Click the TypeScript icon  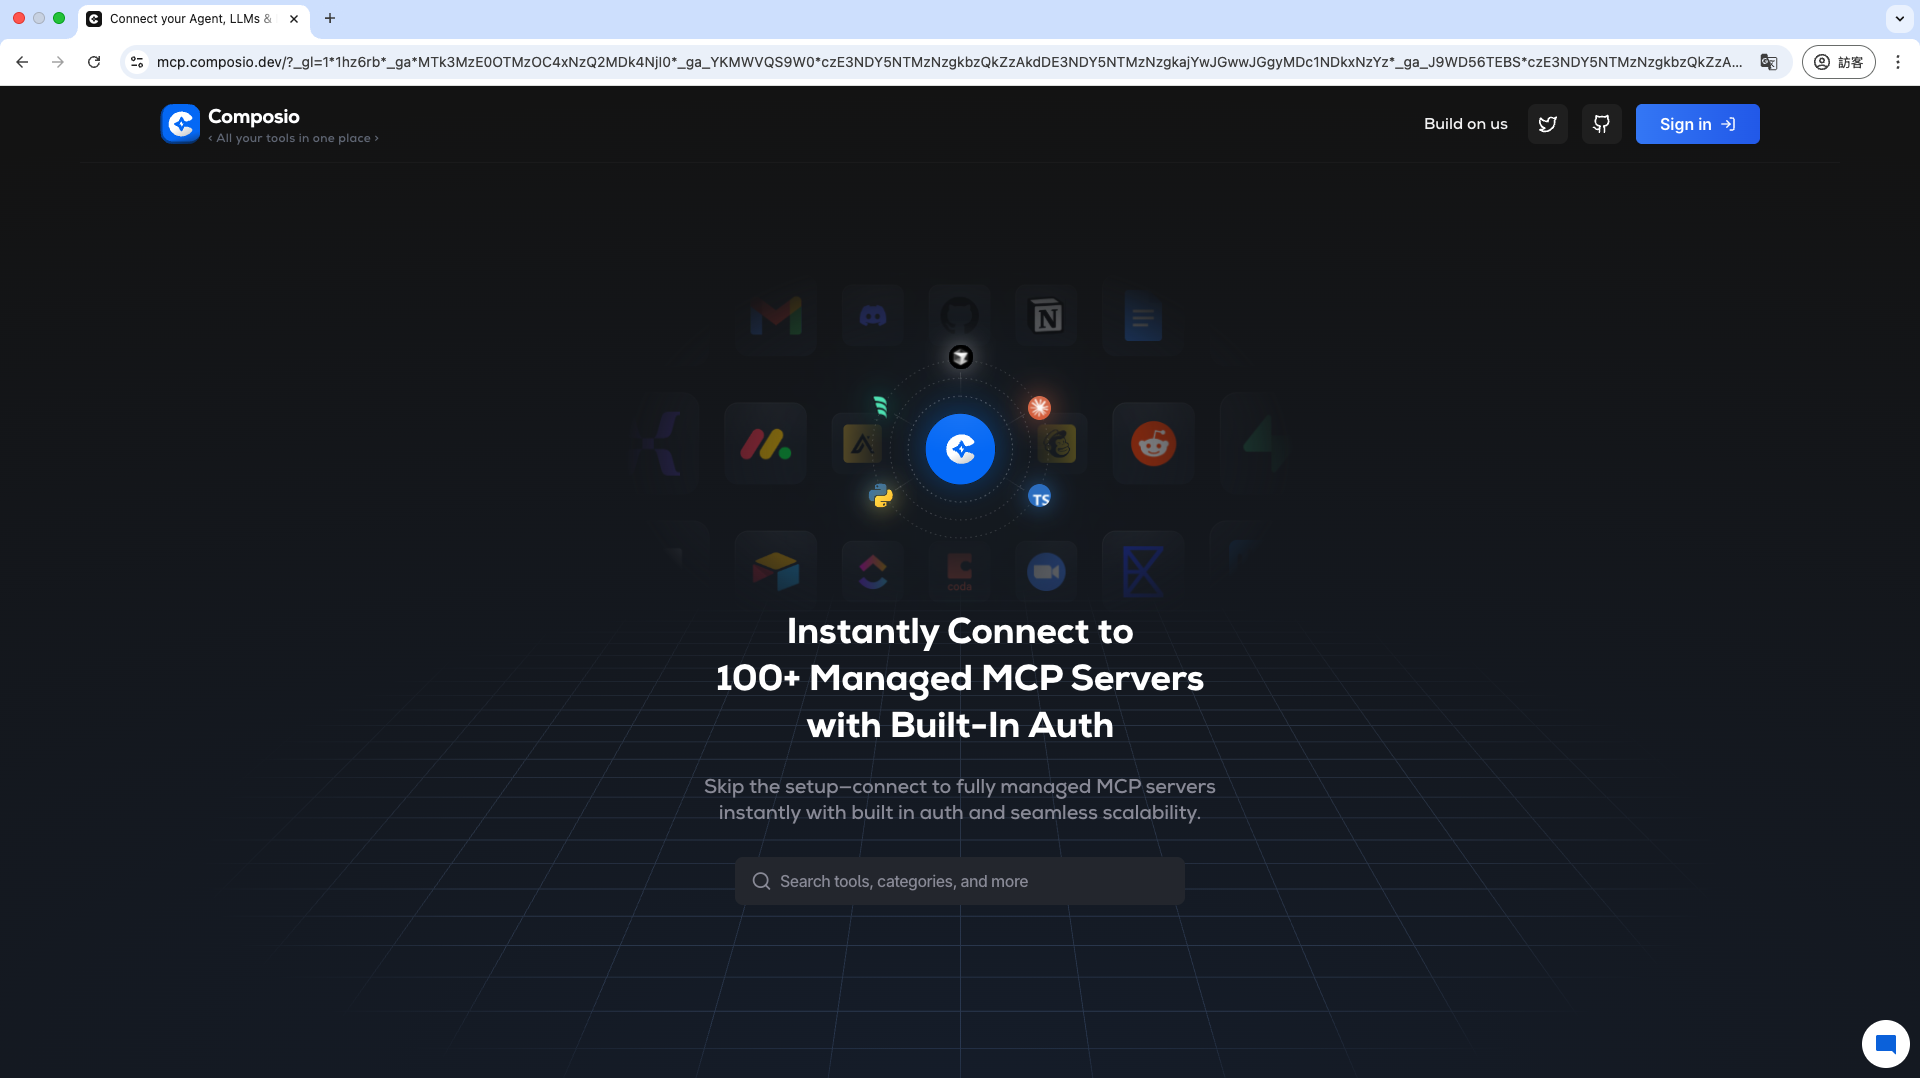tap(1040, 497)
